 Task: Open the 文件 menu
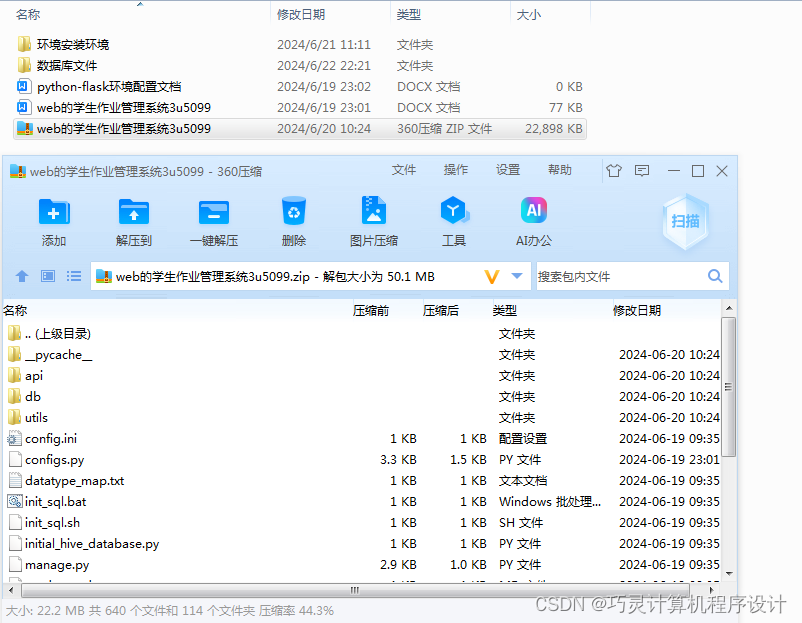click(x=404, y=170)
